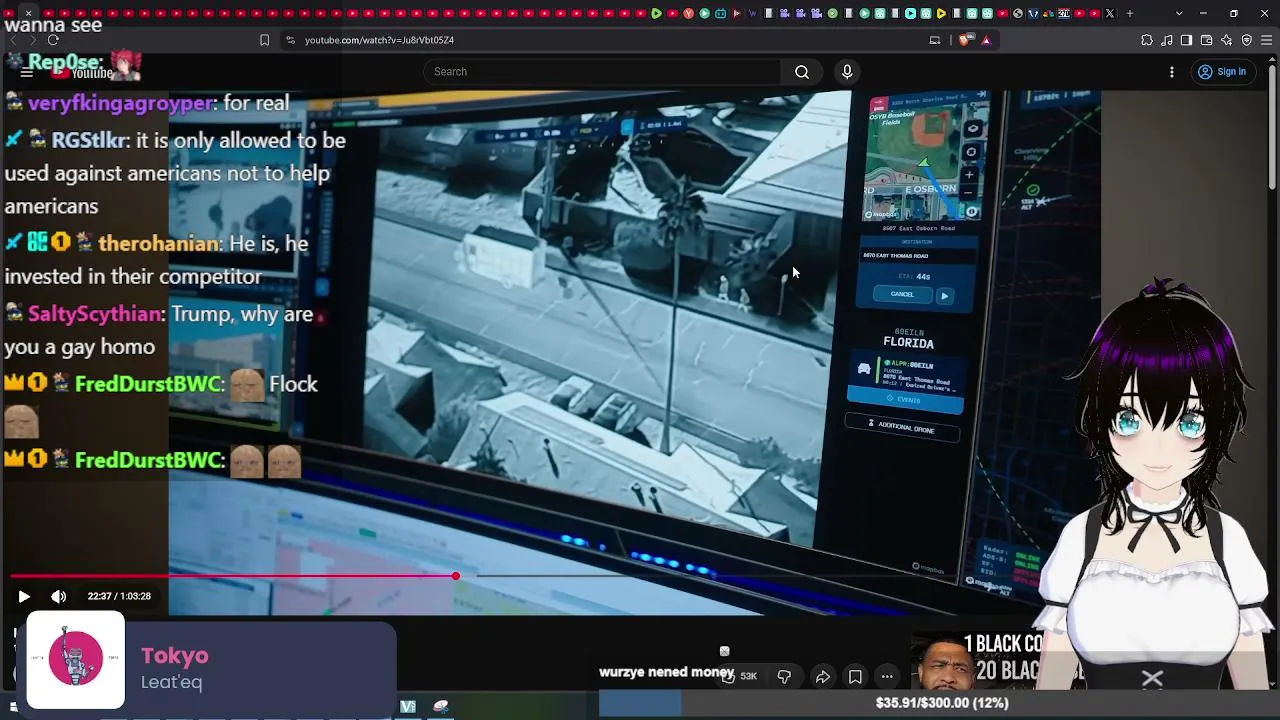Click the $35.91/$300.00 donation goal bar
The height and width of the screenshot is (720, 1280).
[x=941, y=703]
